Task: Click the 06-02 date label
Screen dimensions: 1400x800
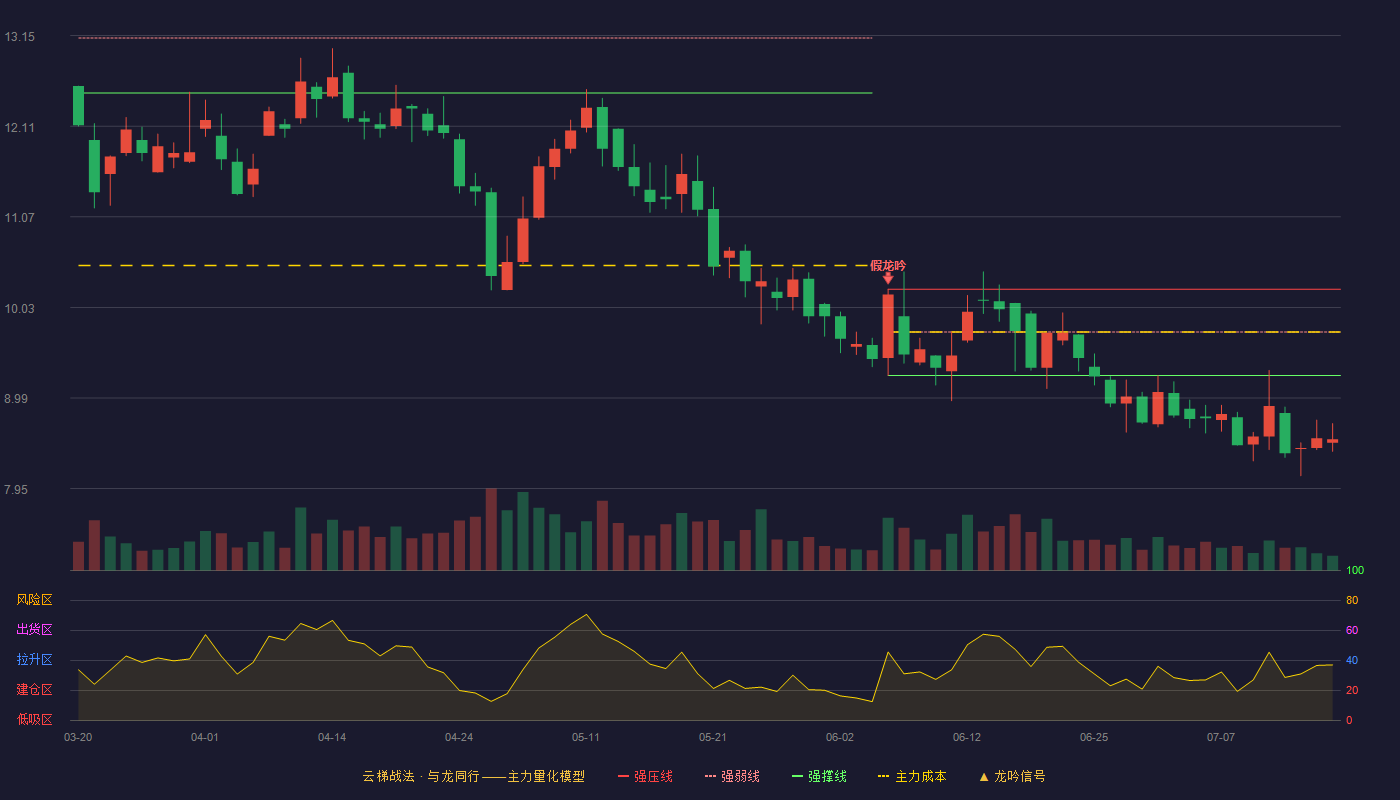Action: pos(840,737)
